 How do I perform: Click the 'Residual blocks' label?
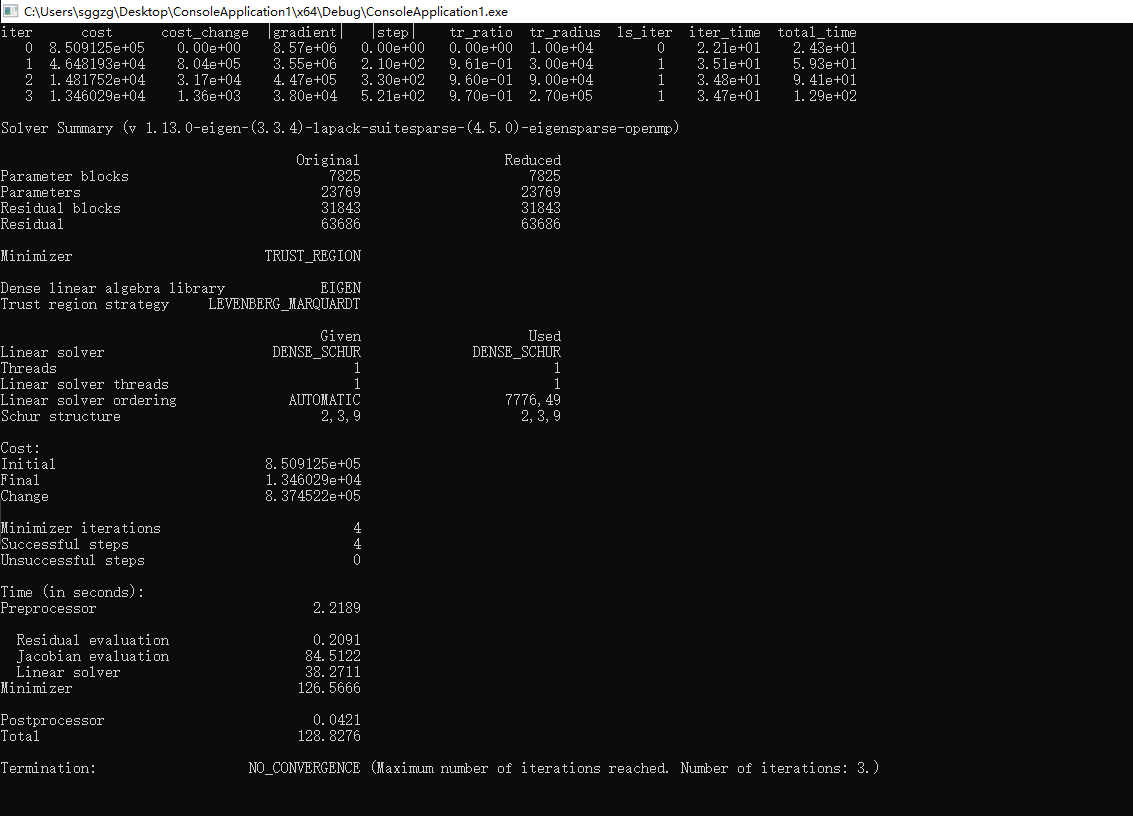pos(61,208)
